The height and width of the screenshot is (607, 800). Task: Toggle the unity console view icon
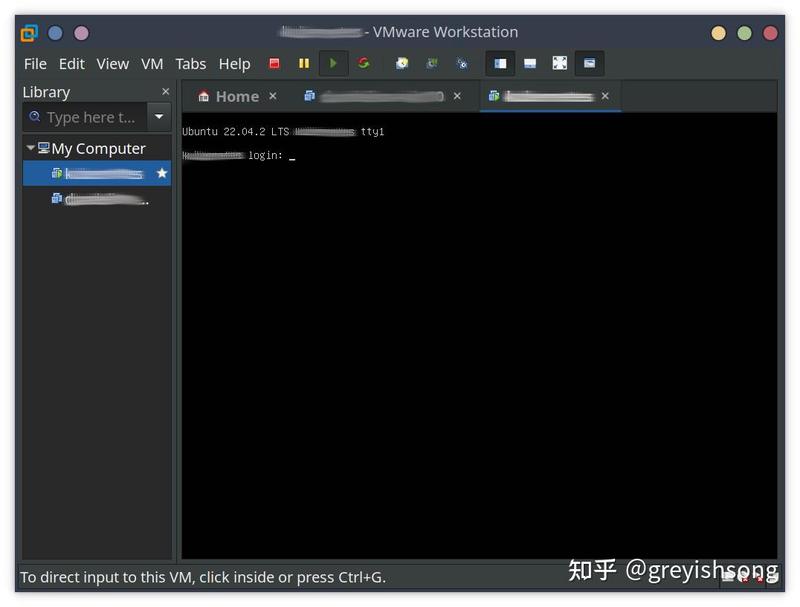pos(589,63)
